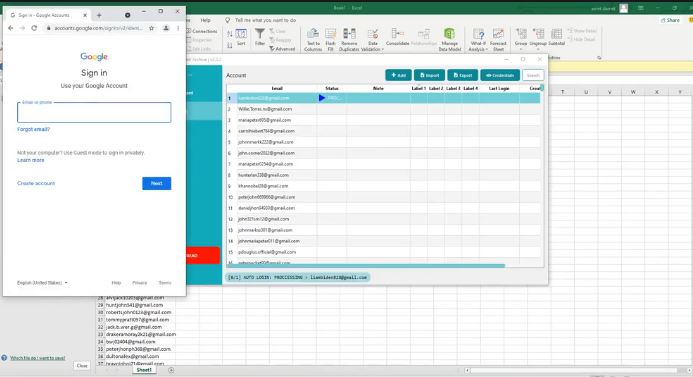Reload the Google sign-in page
The image size is (693, 377).
pyautogui.click(x=34, y=28)
